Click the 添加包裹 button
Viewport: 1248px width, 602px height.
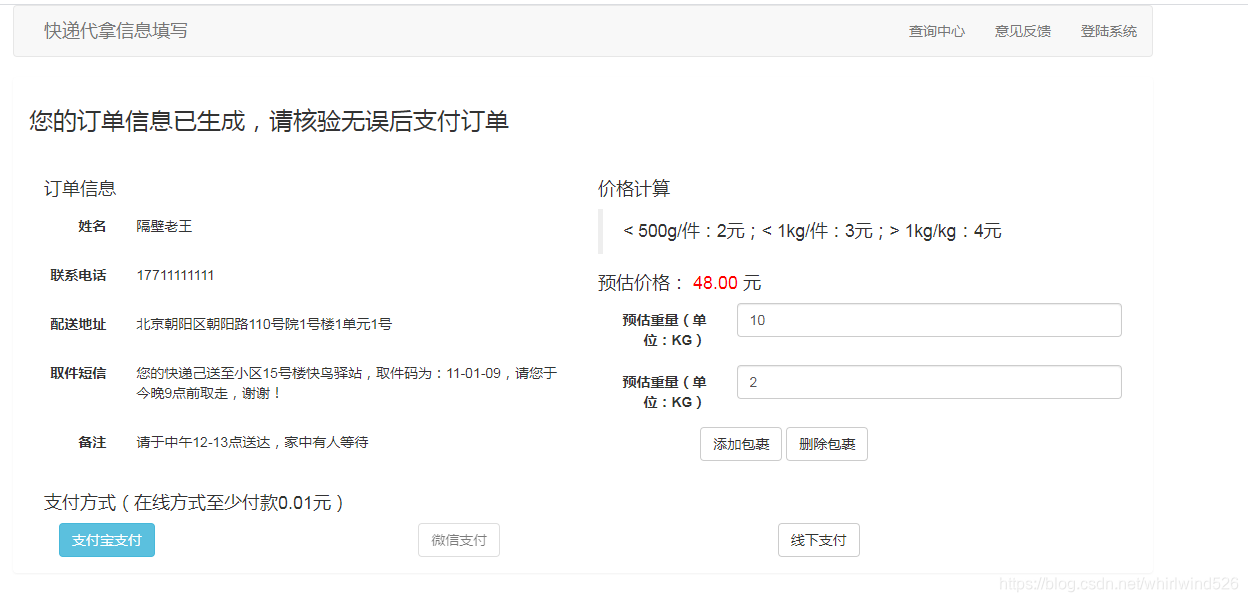[x=741, y=444]
